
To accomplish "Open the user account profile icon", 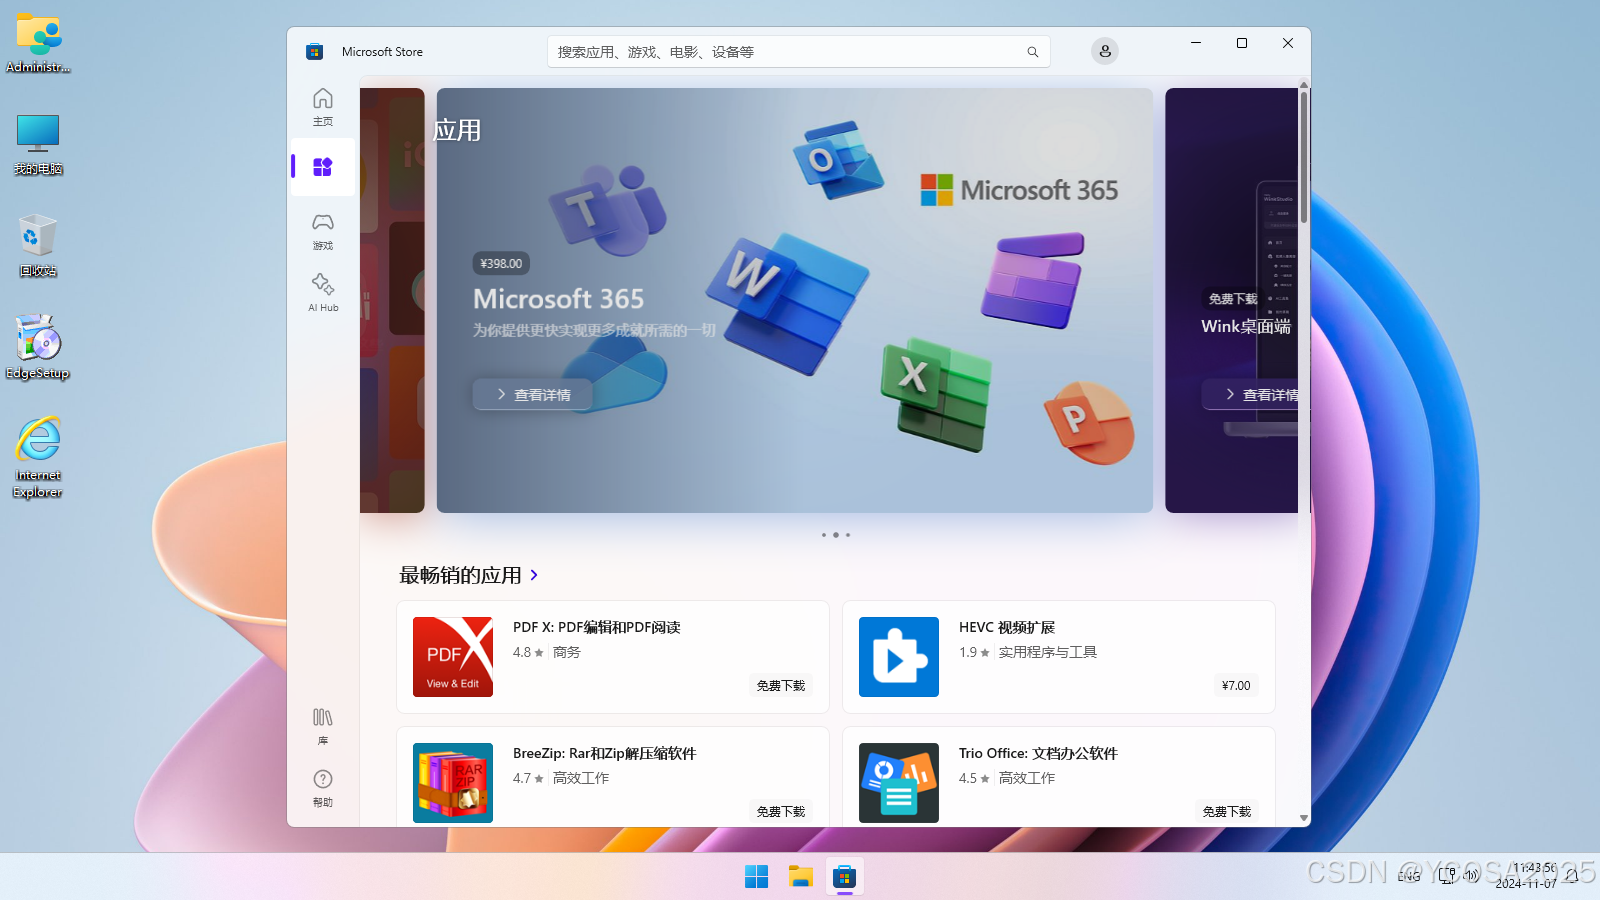I will pos(1105,51).
